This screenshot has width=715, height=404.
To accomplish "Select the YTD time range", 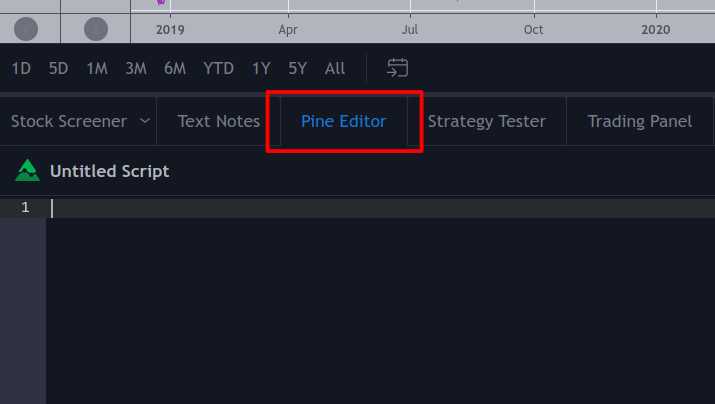I will pos(218,68).
